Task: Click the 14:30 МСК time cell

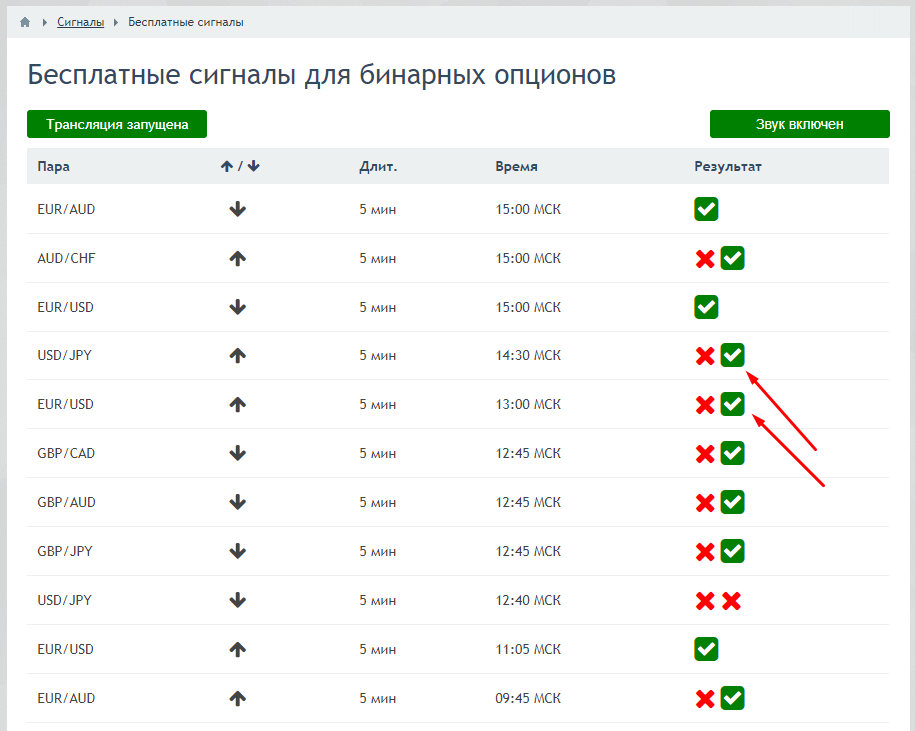Action: coord(528,355)
